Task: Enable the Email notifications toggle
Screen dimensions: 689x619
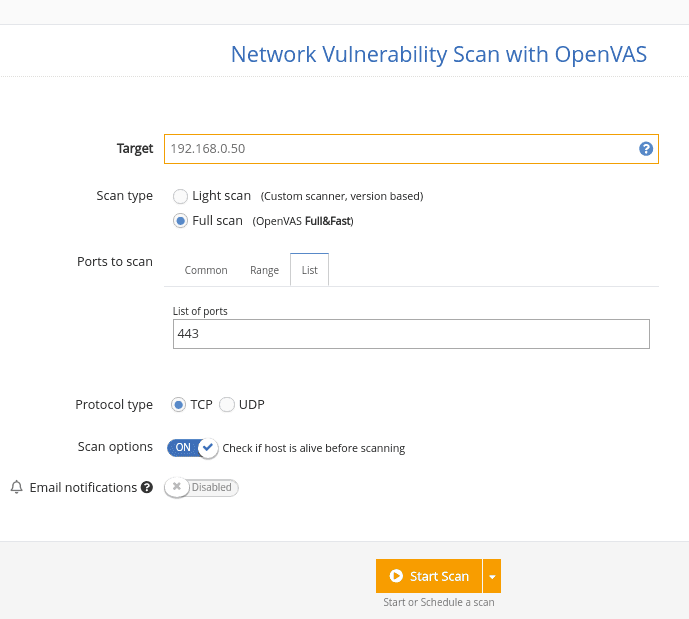Action: pos(201,488)
